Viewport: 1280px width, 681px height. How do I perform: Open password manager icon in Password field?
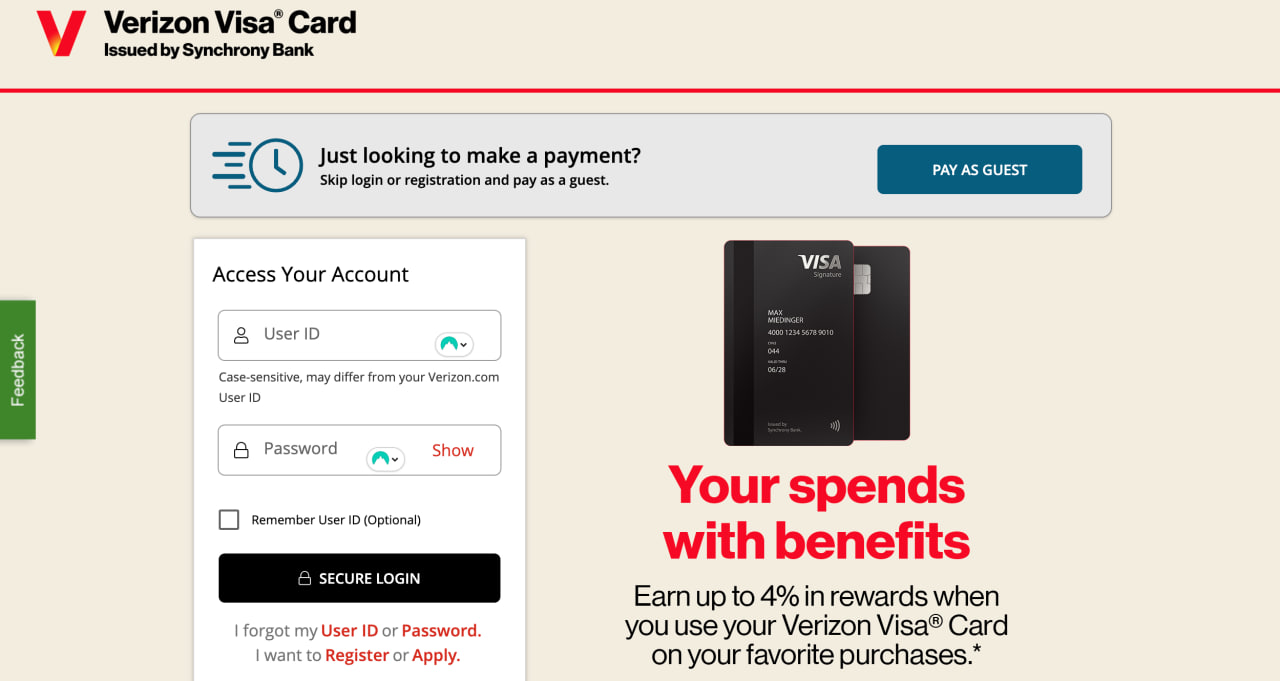(385, 459)
